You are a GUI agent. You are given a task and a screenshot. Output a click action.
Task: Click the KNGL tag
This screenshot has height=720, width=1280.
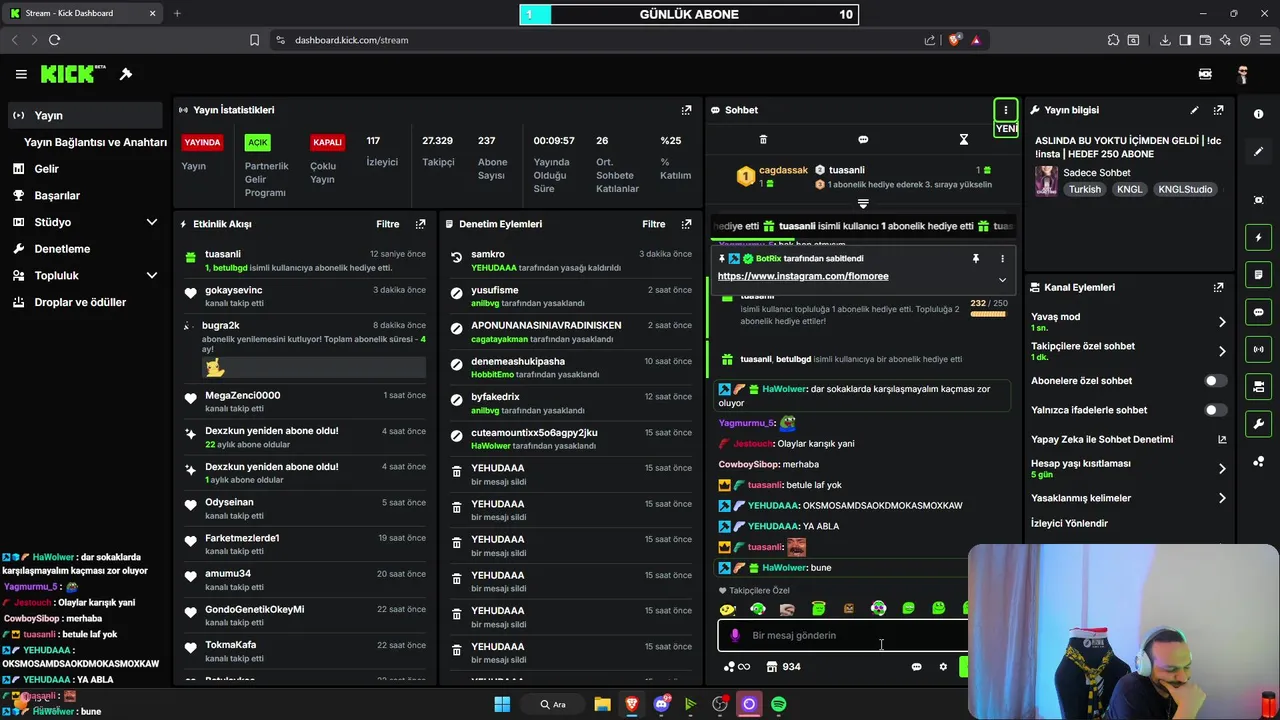[x=1130, y=189]
